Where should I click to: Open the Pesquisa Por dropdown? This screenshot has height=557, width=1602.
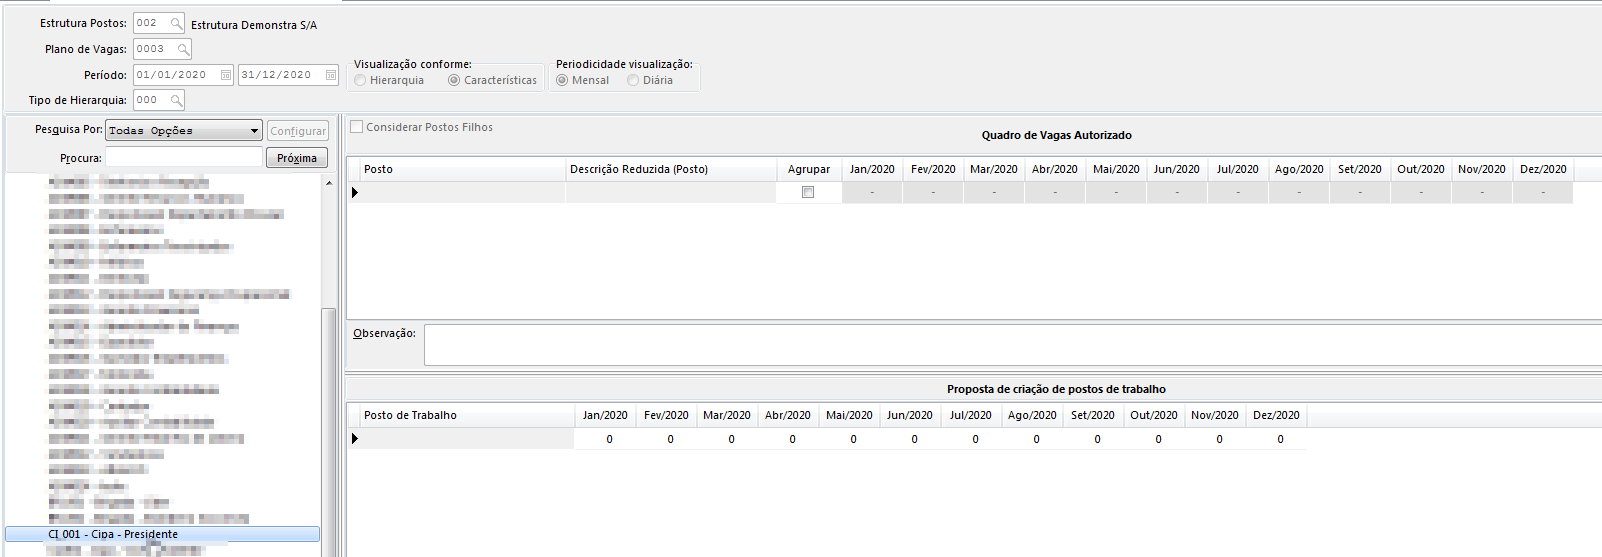tap(254, 131)
